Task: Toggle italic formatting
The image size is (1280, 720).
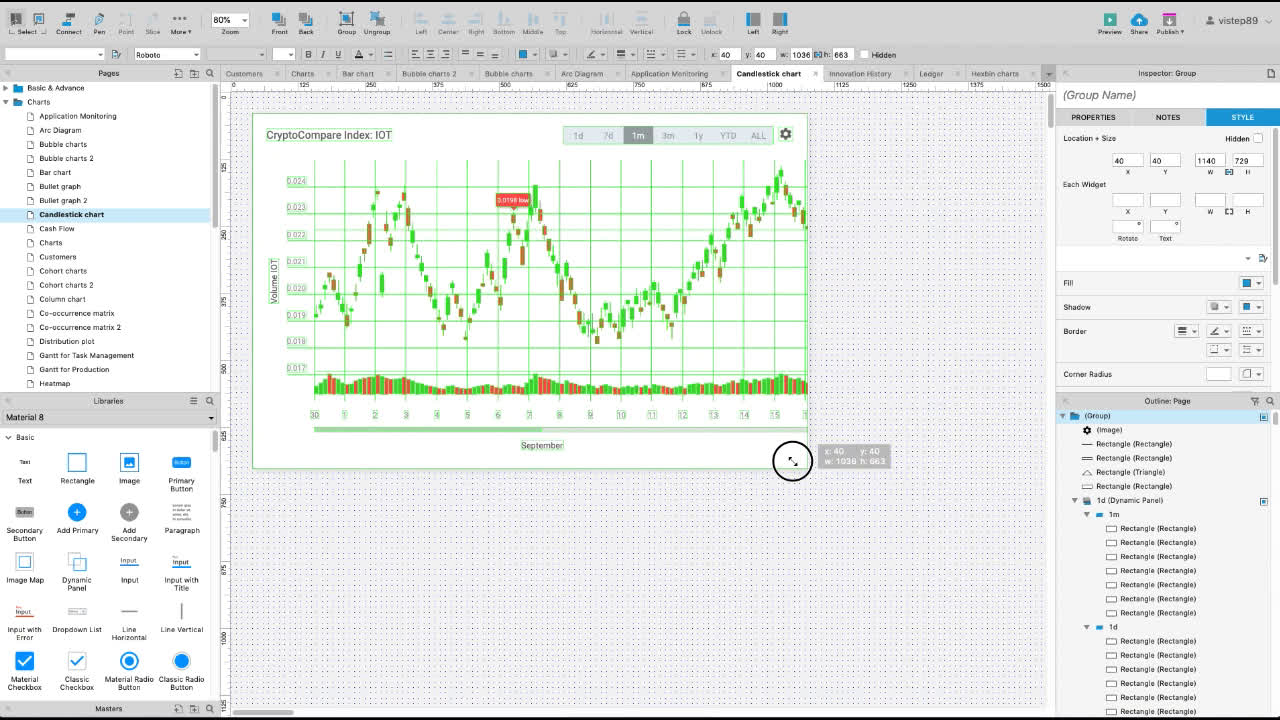Action: 323,55
